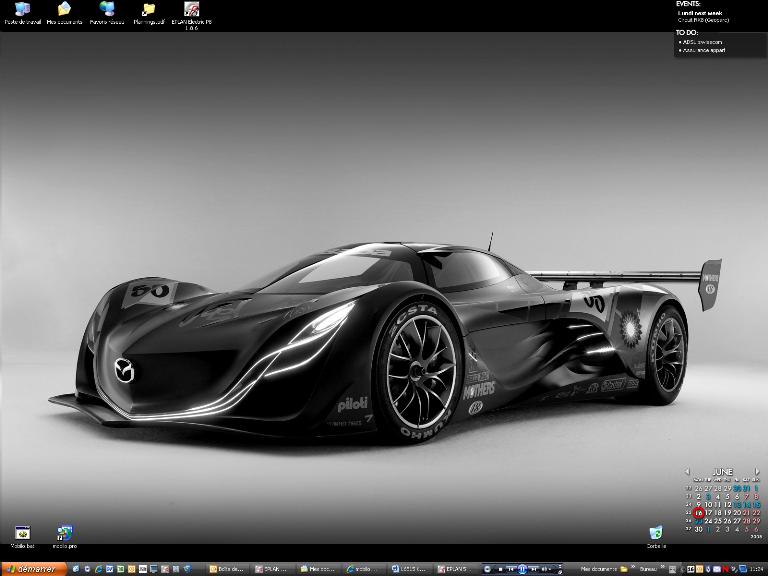Open the Planning pdf shortcut on desktop
Screen dimensions: 768x576
[x=148, y=13]
